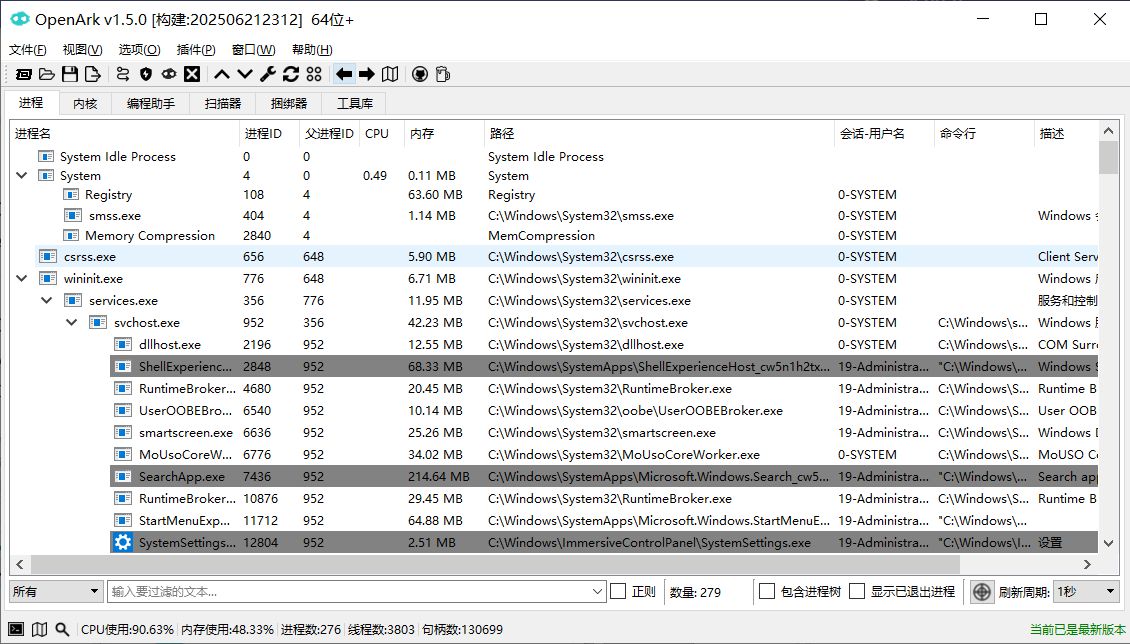Click the floppy disk save icon
Screen dimensions: 1130x644
tap(70, 74)
